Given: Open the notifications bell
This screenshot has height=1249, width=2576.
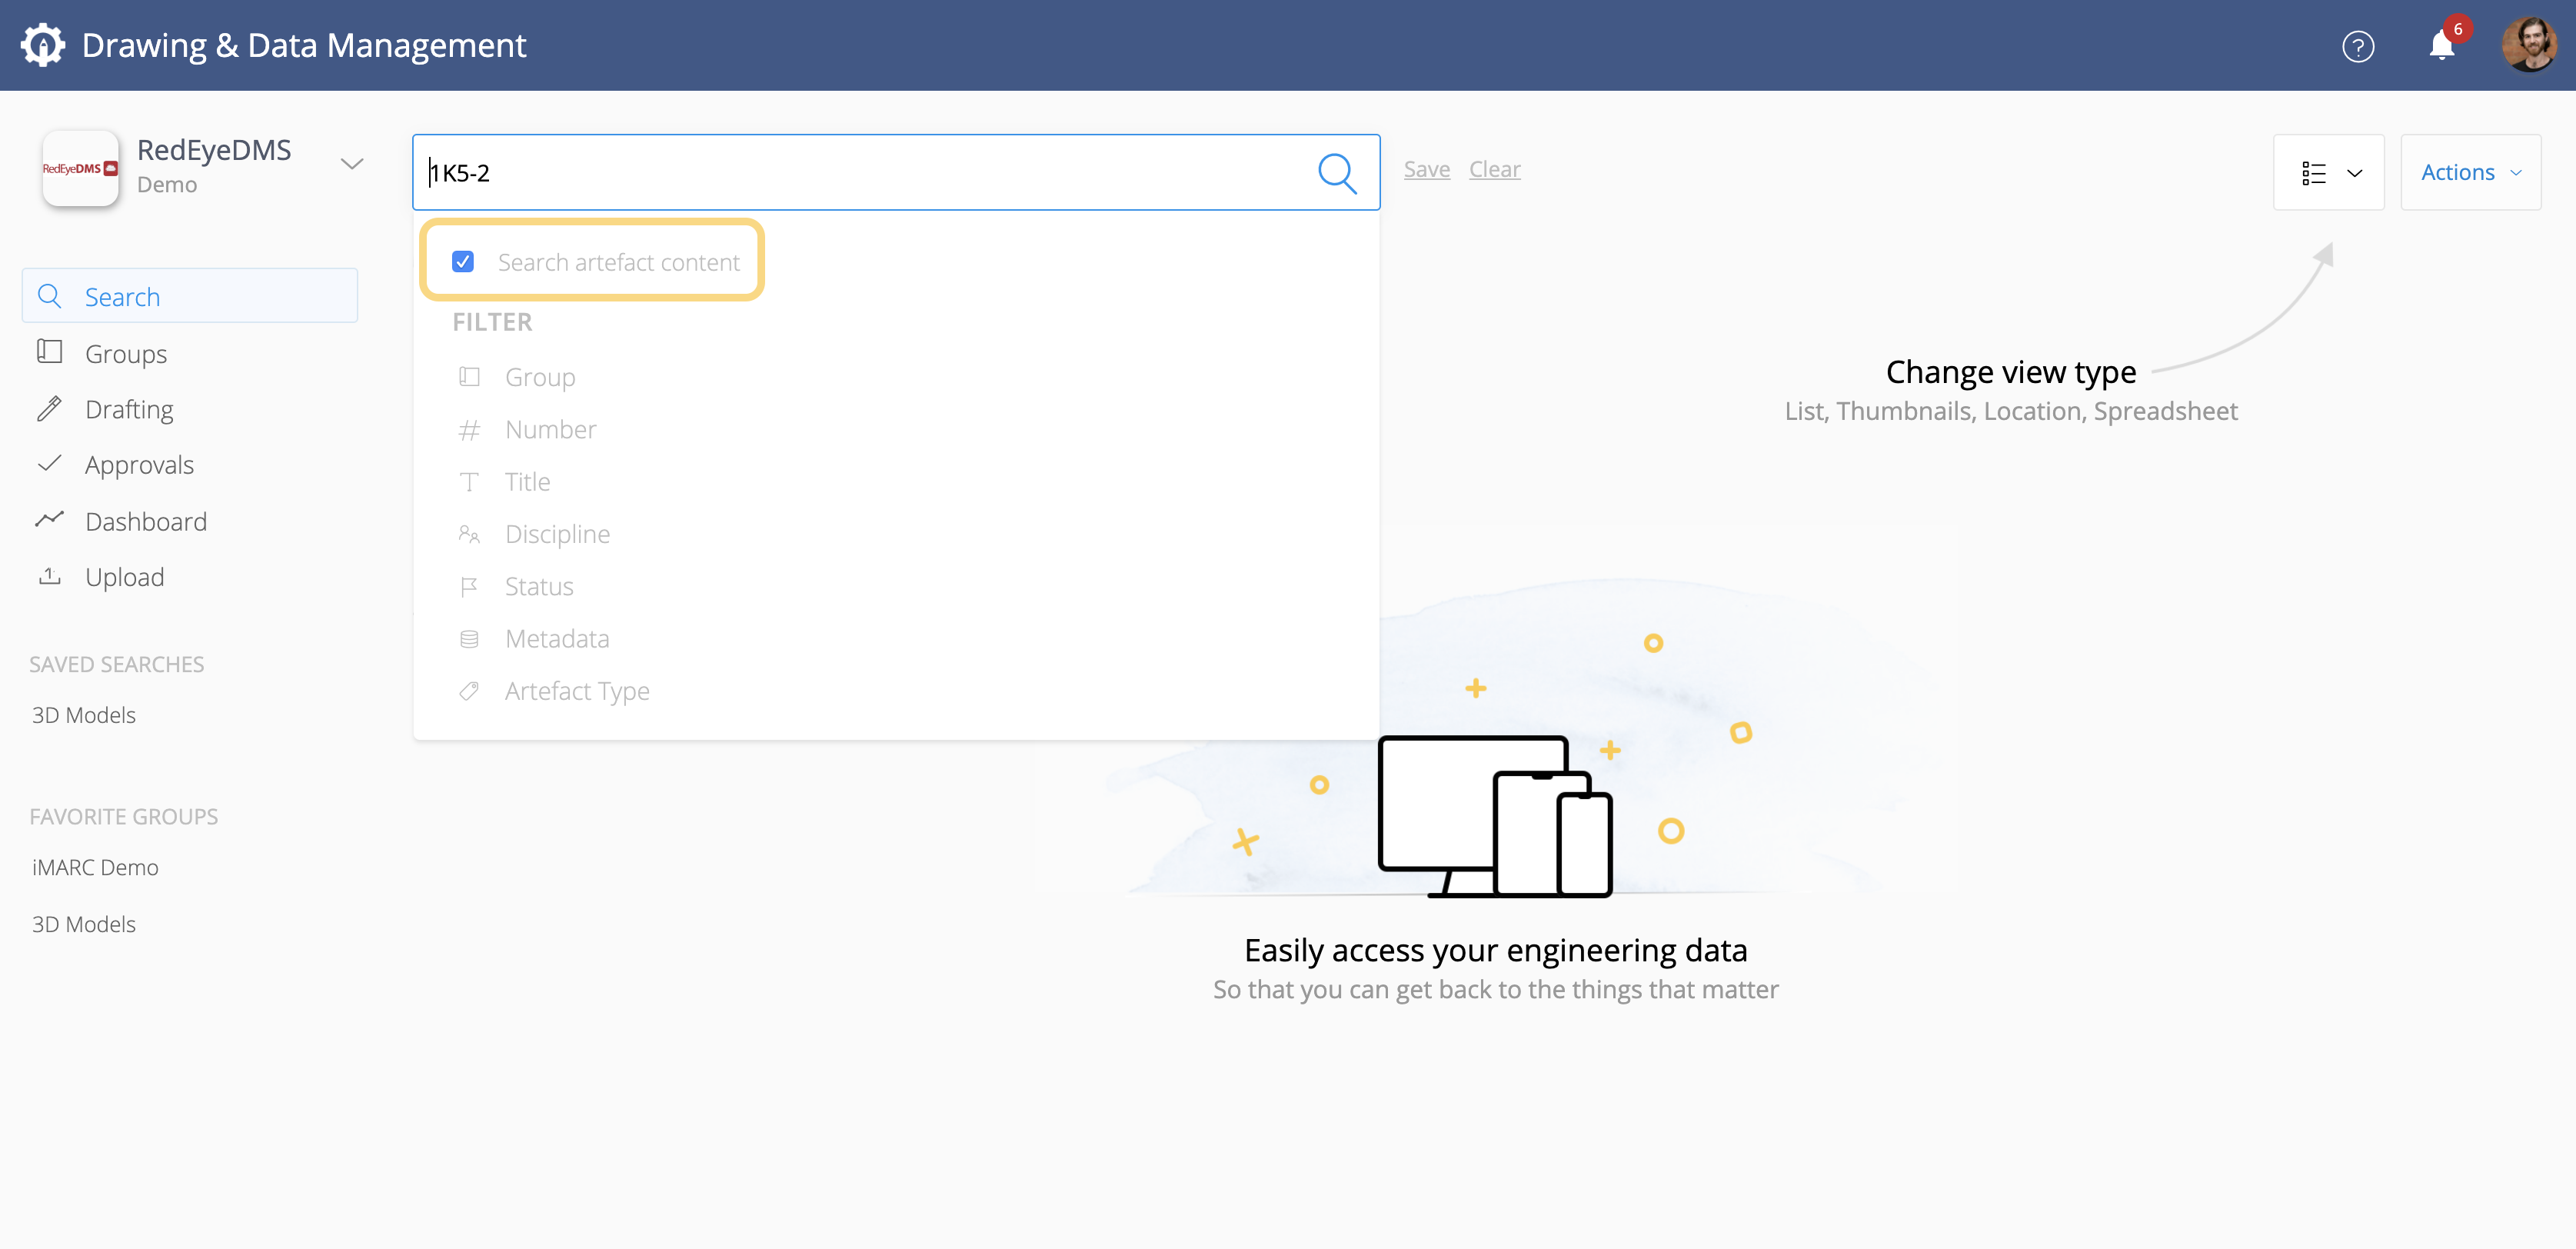Looking at the screenshot, I should (2441, 46).
